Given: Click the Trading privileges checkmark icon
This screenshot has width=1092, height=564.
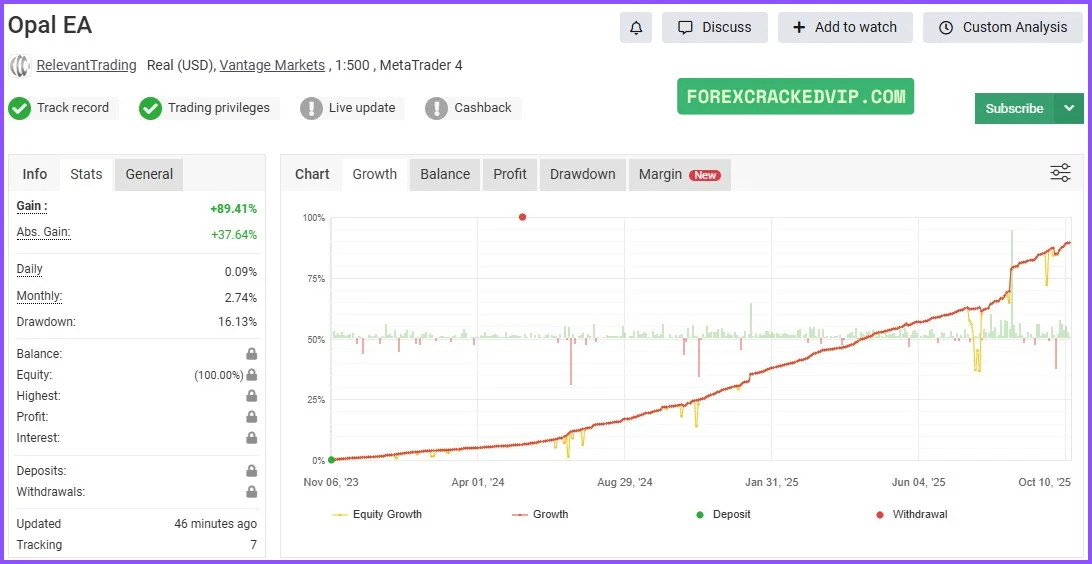Looking at the screenshot, I should tap(150, 108).
